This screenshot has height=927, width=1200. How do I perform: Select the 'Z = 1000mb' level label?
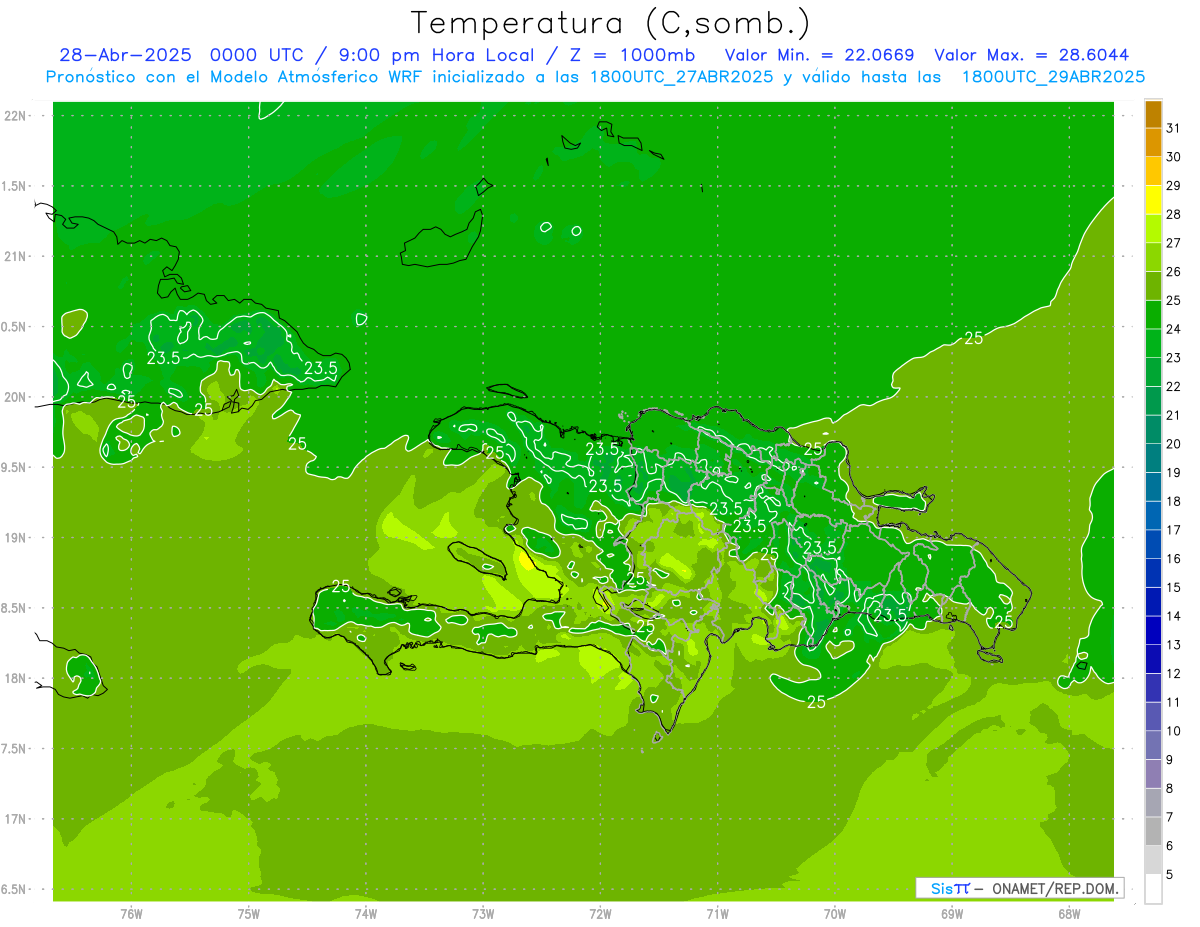[634, 55]
